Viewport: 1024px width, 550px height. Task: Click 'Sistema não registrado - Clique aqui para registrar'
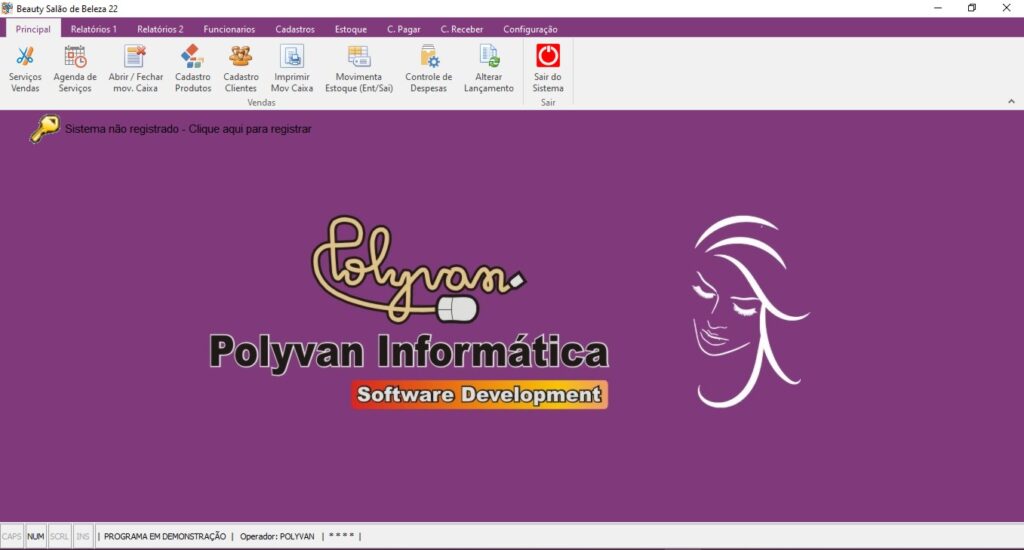[188, 129]
